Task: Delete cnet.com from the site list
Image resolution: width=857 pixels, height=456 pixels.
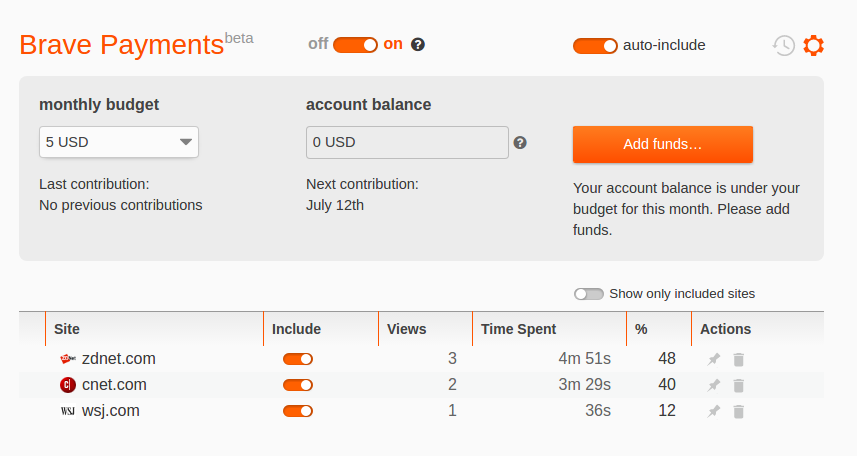Action: (739, 385)
